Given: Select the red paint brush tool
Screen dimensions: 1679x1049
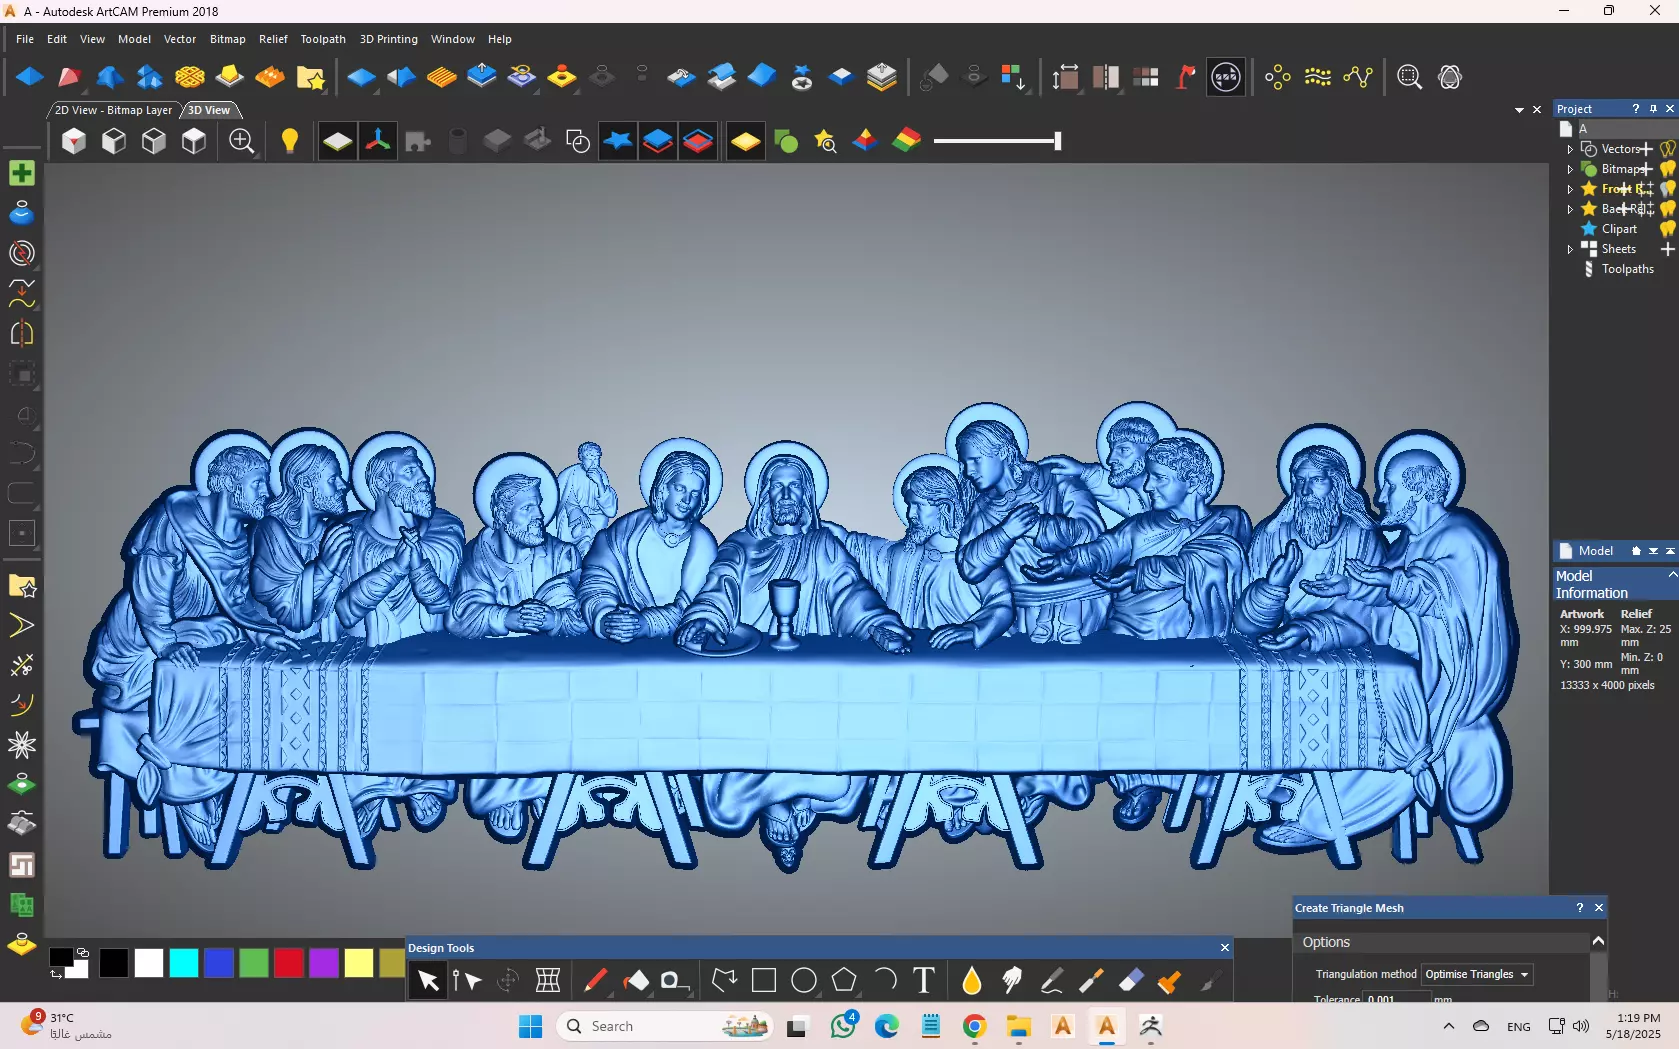Looking at the screenshot, I should coord(595,980).
